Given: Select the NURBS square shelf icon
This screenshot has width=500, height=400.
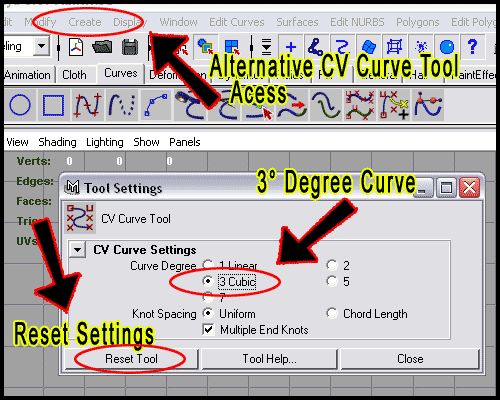Looking at the screenshot, I should (x=53, y=105).
